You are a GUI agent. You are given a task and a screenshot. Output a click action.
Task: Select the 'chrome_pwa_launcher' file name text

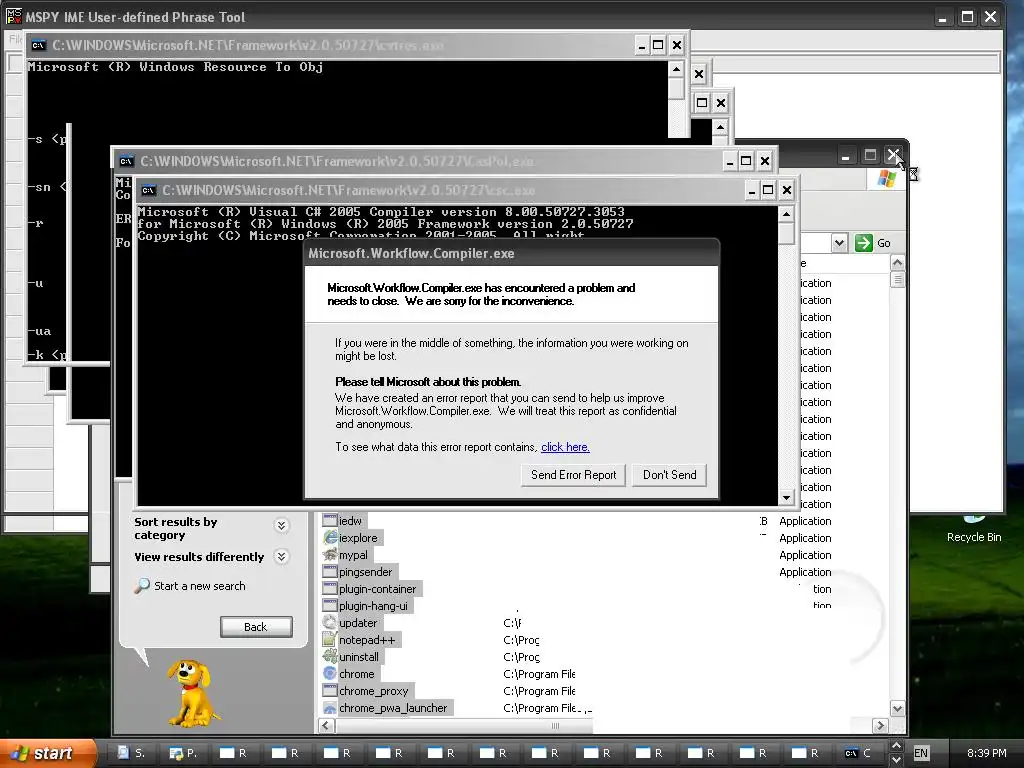click(x=393, y=708)
